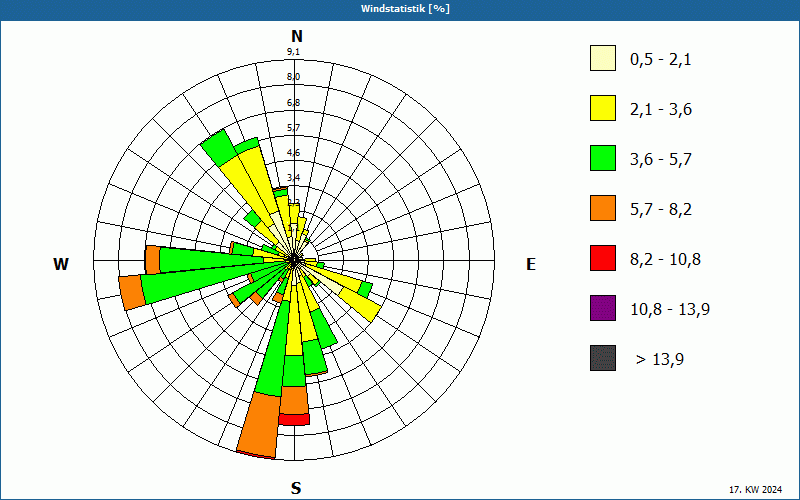Click the dark gray > 13,9 swatch
The height and width of the screenshot is (500, 800).
tap(603, 358)
